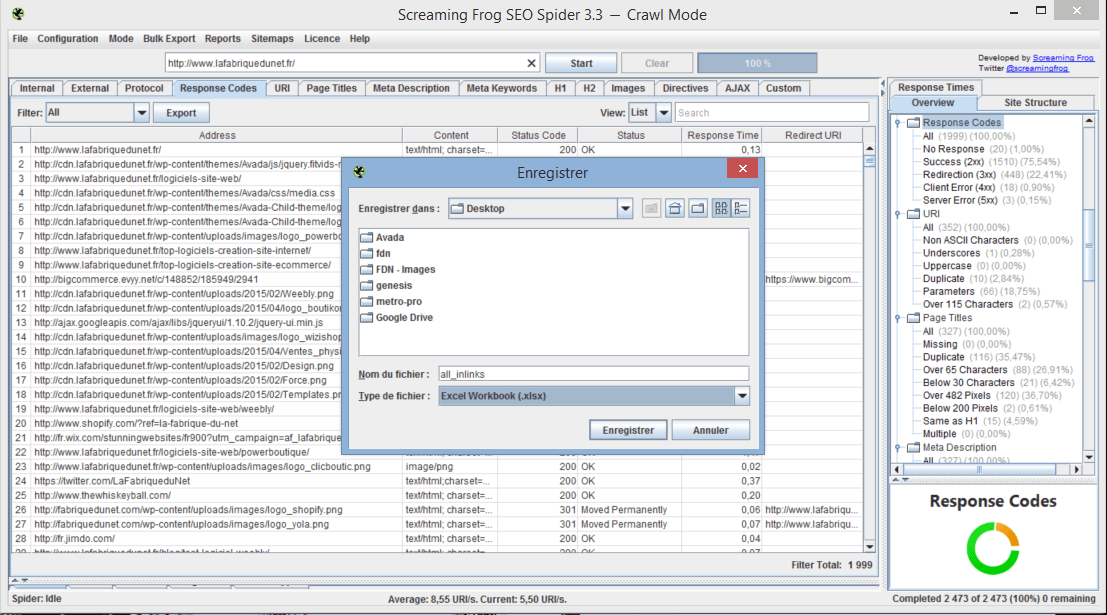The height and width of the screenshot is (615, 1107).
Task: Switch to the Page Titles tab
Action: pyautogui.click(x=331, y=88)
